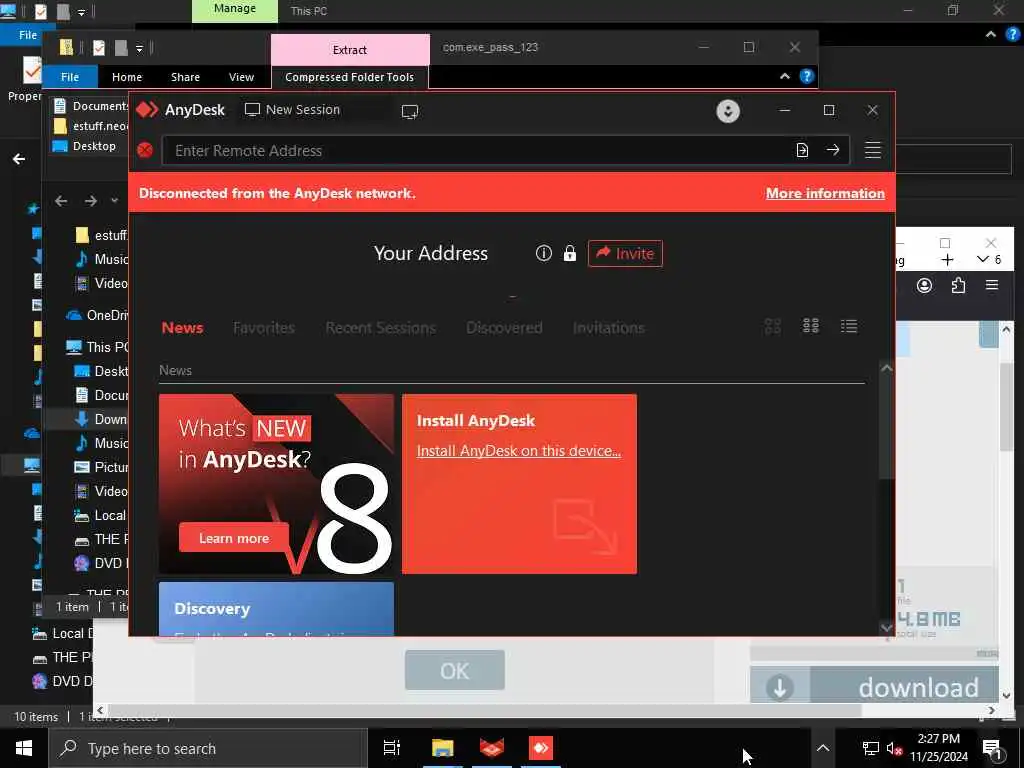
Task: Open the Discovery news card
Action: [x=276, y=609]
